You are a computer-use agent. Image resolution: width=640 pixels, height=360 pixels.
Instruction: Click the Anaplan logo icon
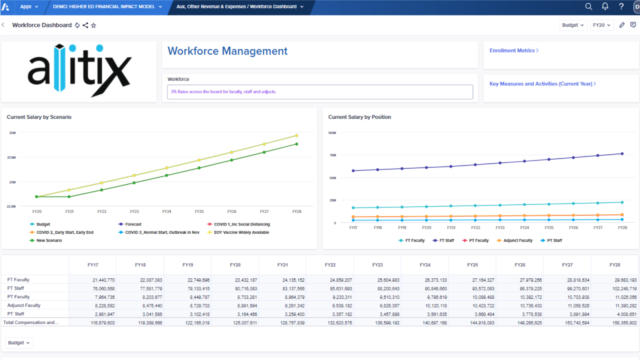click(5, 7)
